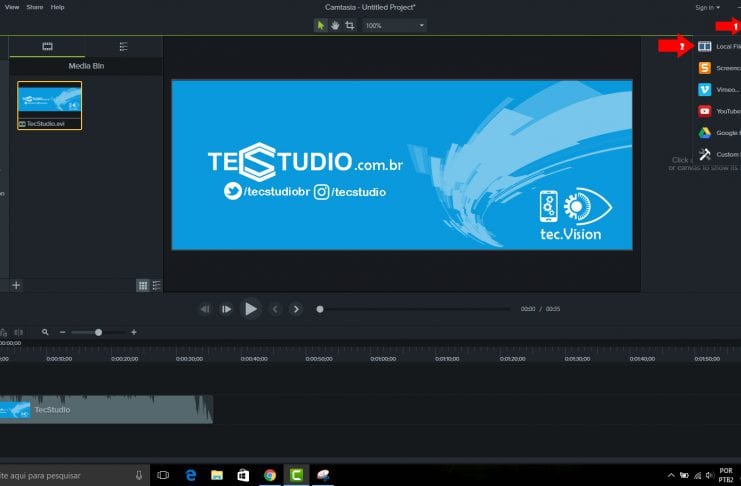Open the Help menu

pyautogui.click(x=57, y=7)
